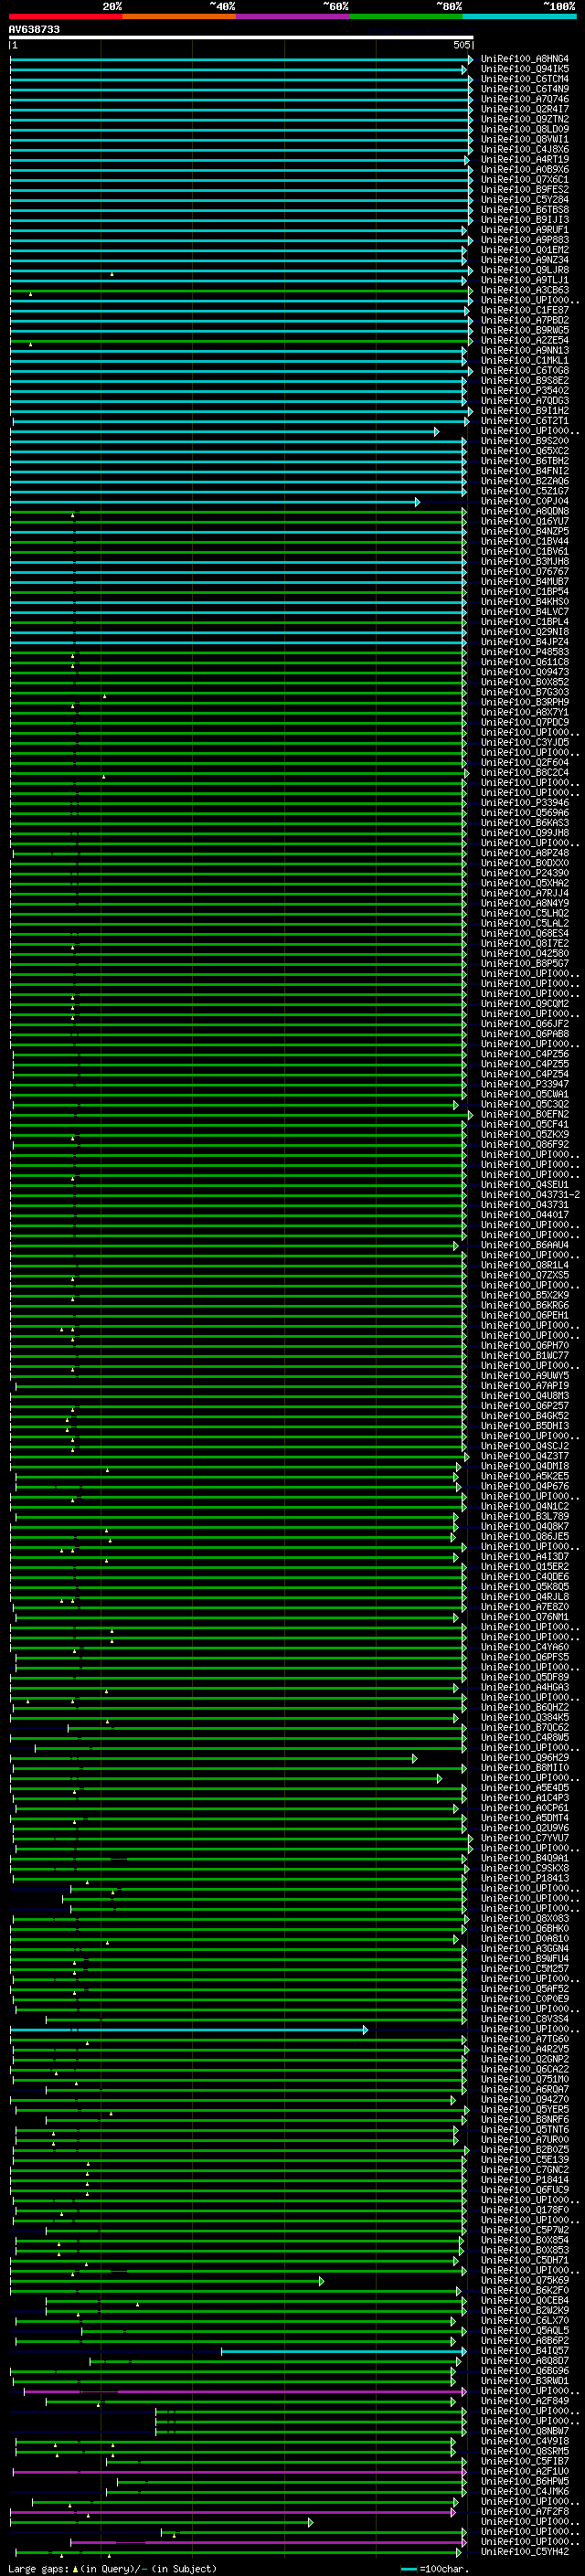The image size is (585, 2576).
Task: Open hit UniRef100_B6TBS8
Action: coord(525,210)
